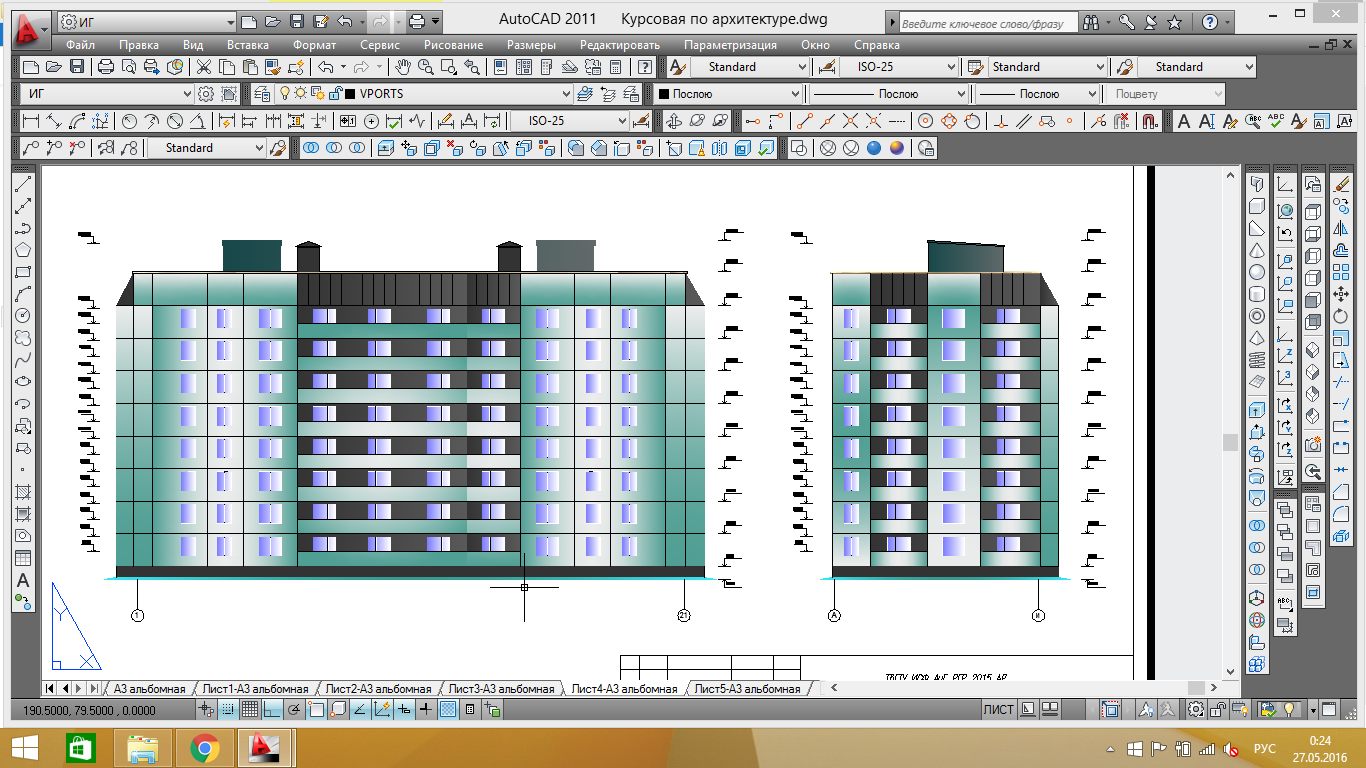Open the ИГ quick access workspace dropdown
The height and width of the screenshot is (768, 1366).
pos(147,21)
